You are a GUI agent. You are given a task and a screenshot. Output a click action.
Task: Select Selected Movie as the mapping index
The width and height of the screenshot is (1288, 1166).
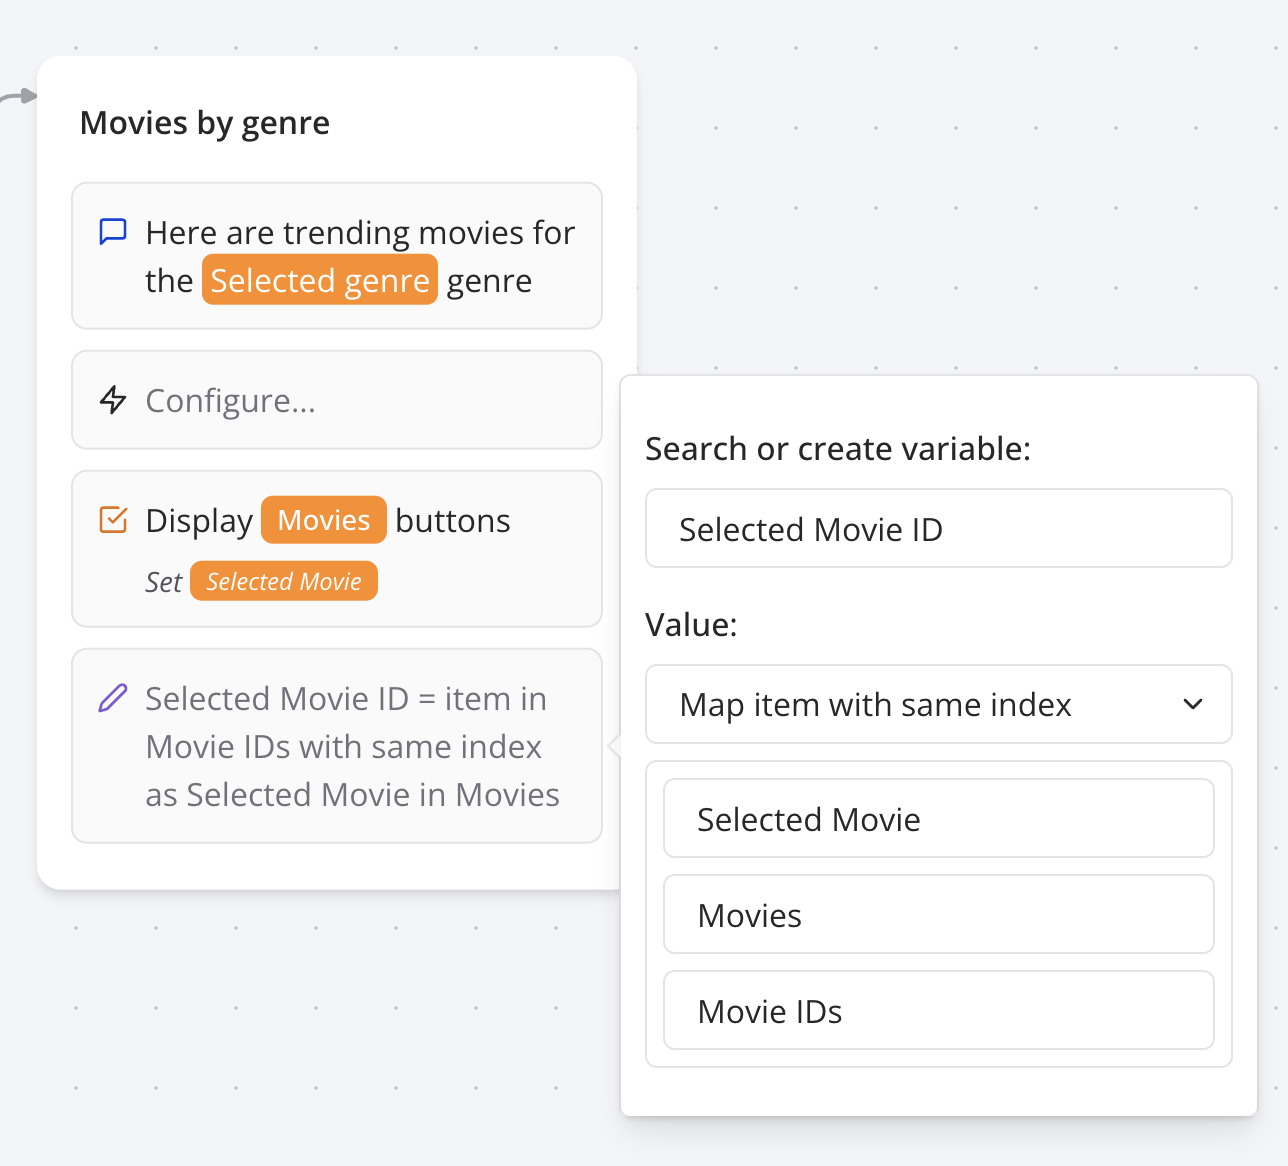(x=938, y=818)
